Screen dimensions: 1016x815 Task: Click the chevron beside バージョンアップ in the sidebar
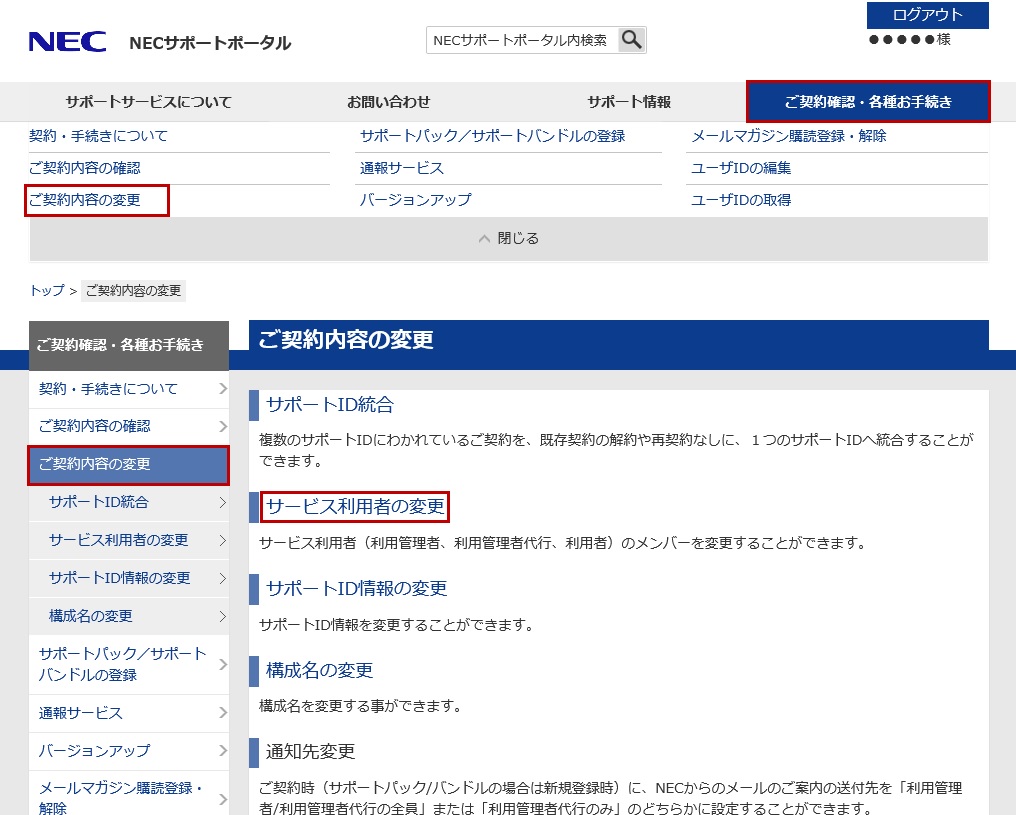pyautogui.click(x=222, y=751)
